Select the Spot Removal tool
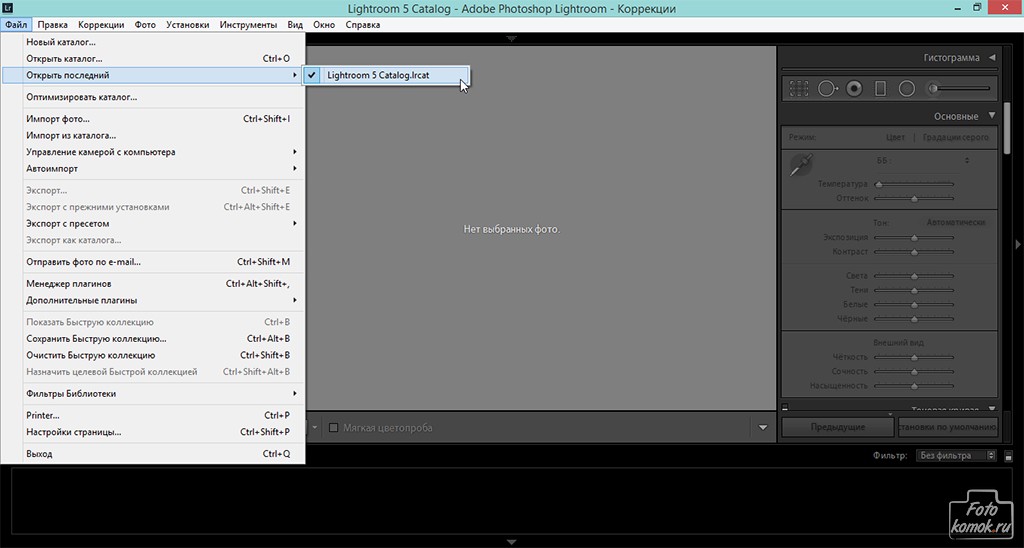This screenshot has width=1024, height=548. 827,88
